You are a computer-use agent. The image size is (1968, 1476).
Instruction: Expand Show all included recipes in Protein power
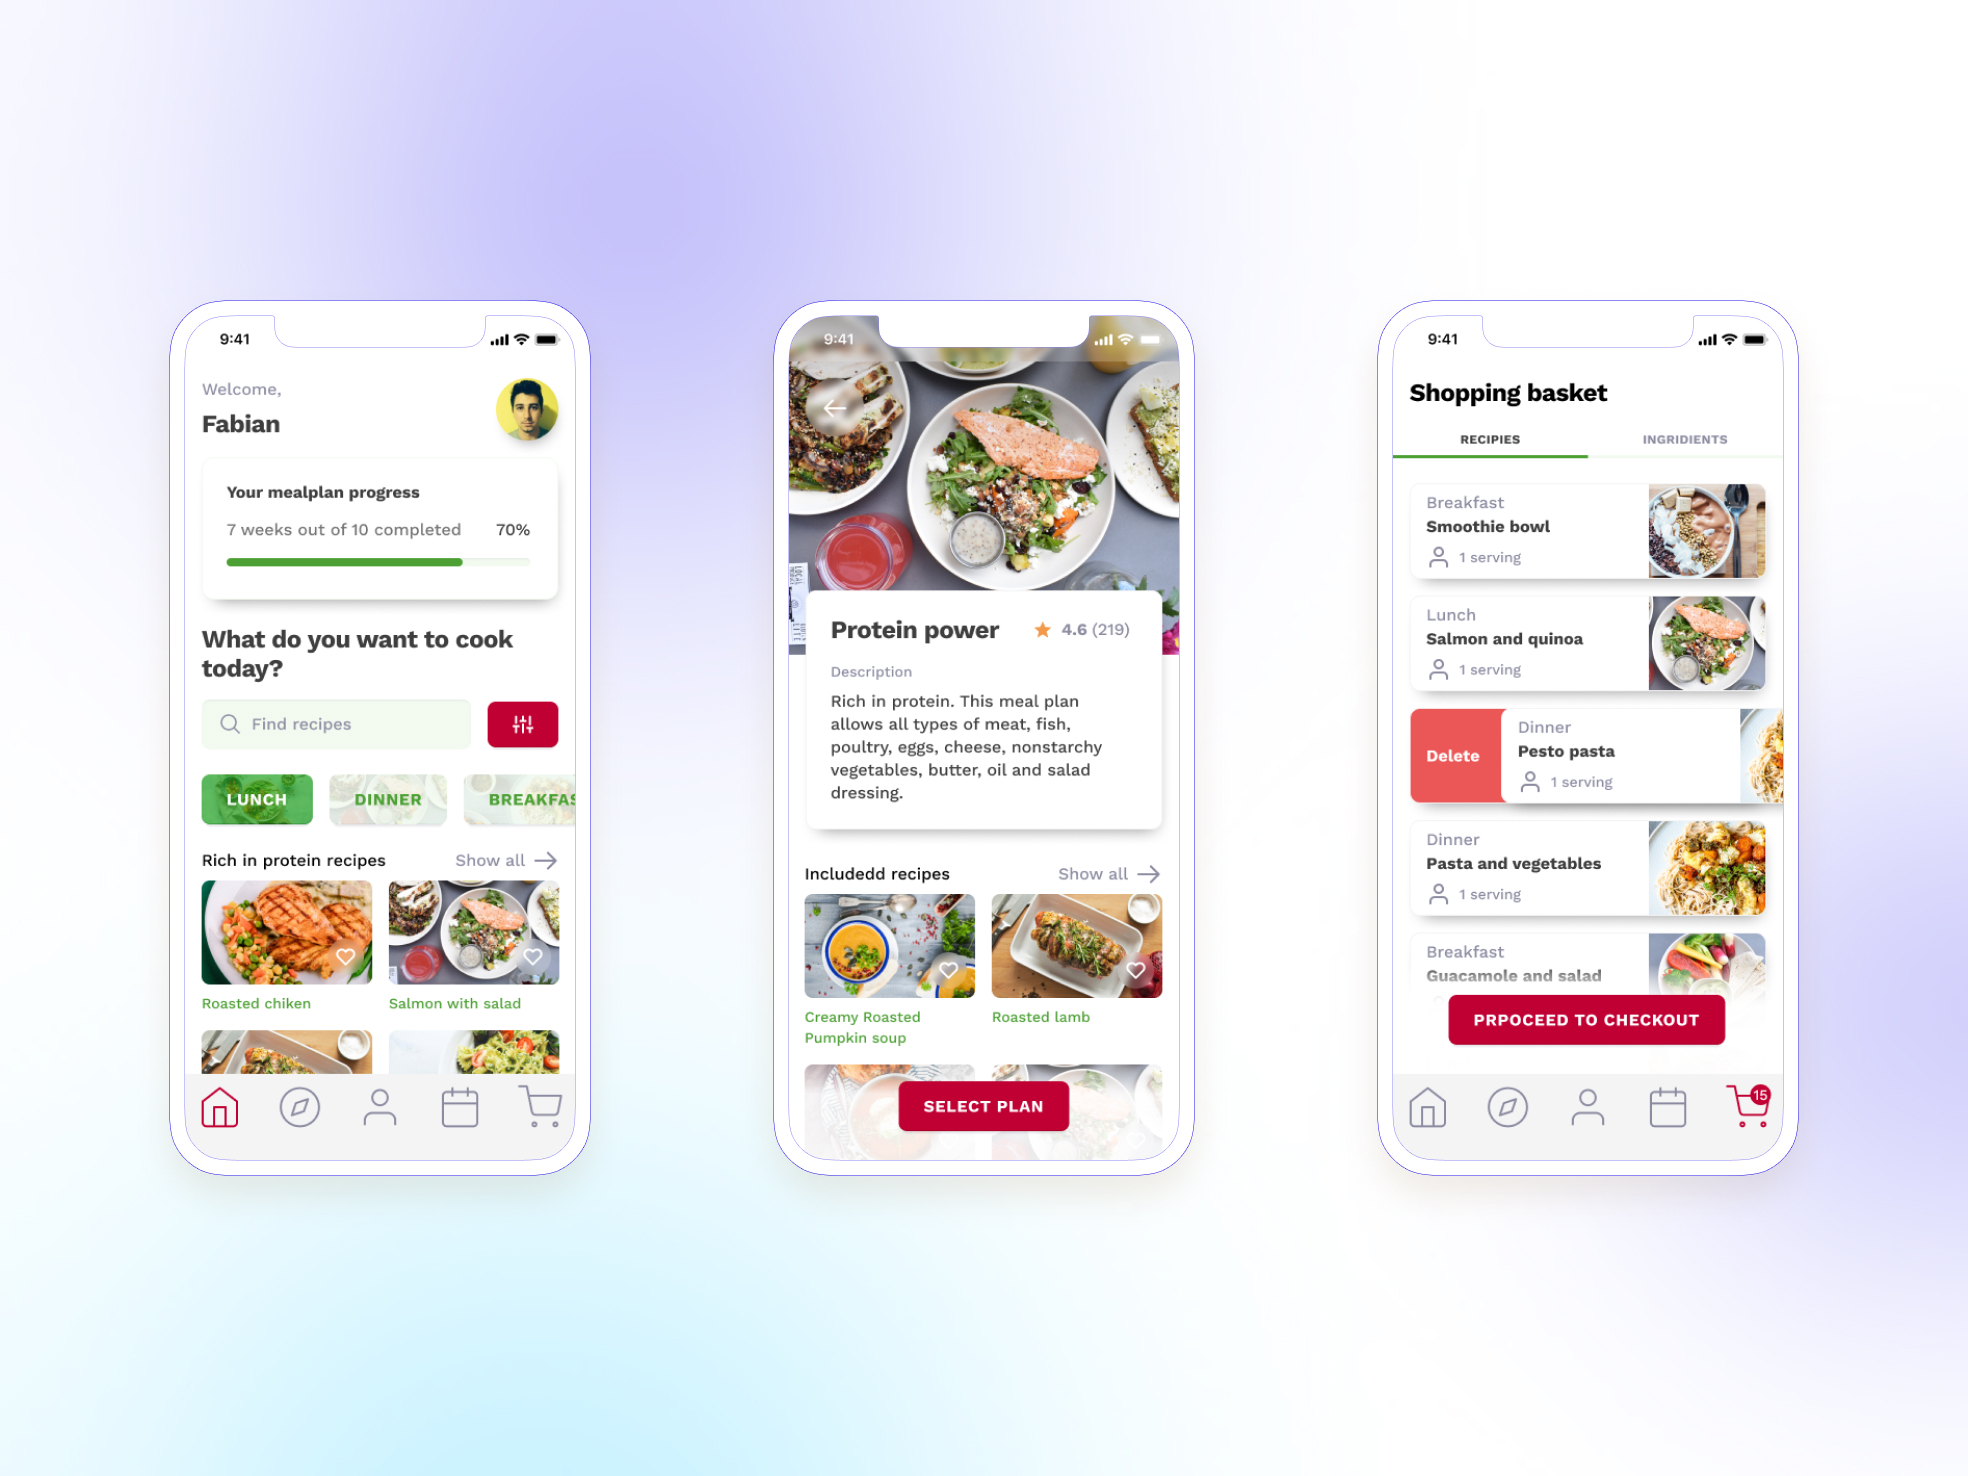coord(1105,873)
